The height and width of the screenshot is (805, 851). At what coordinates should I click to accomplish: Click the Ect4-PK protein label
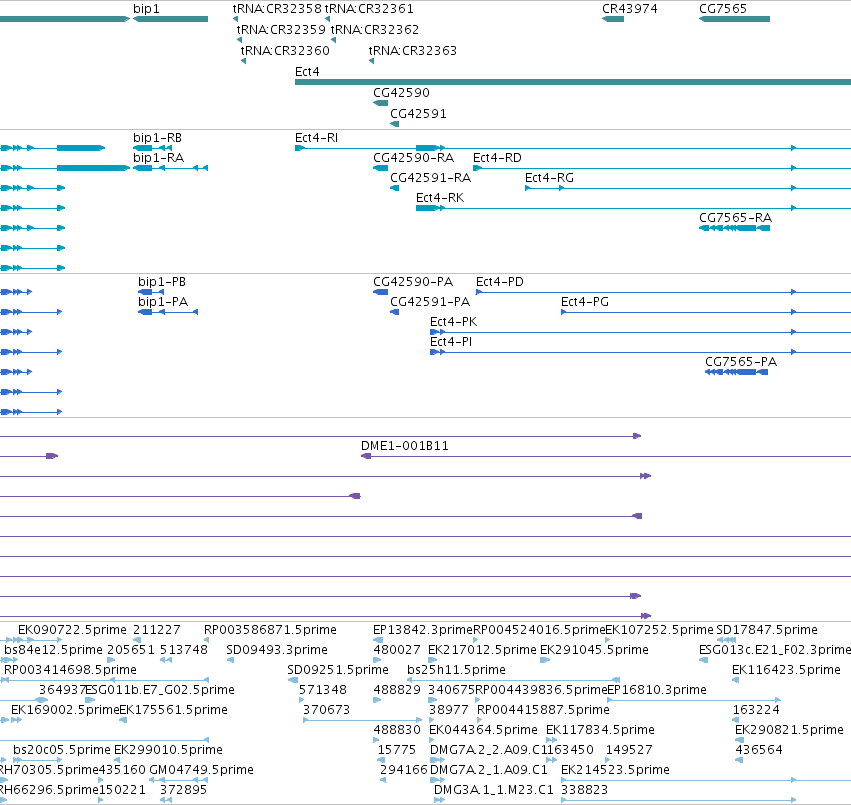454,322
